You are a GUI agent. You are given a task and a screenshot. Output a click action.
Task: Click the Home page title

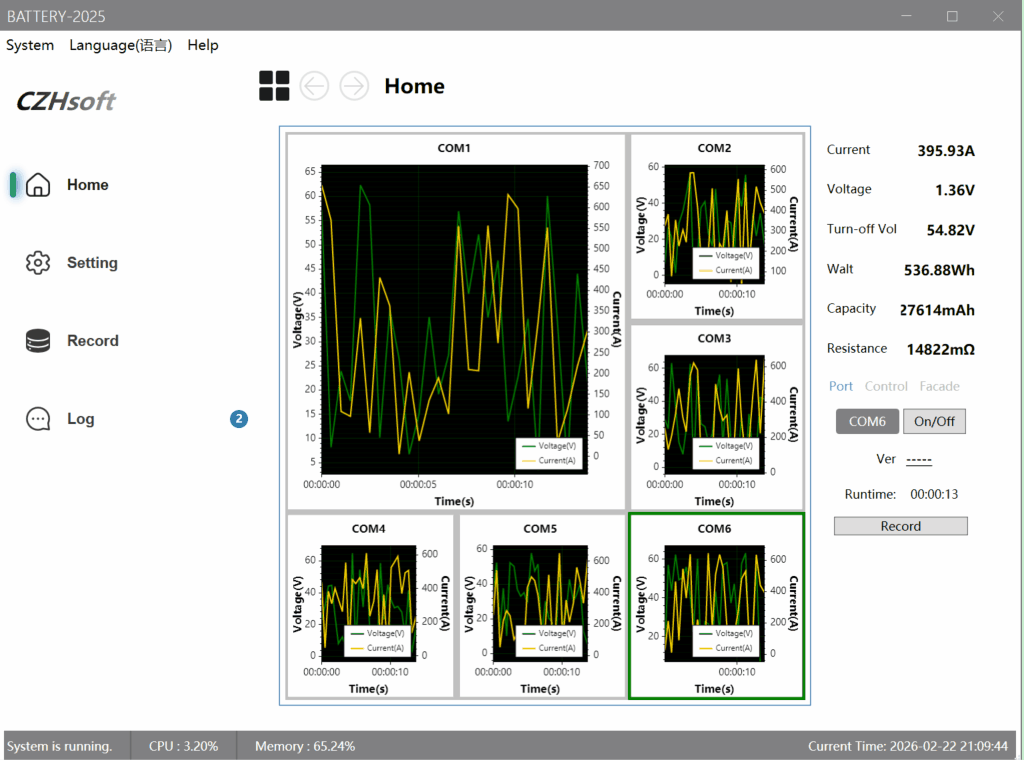(x=414, y=86)
